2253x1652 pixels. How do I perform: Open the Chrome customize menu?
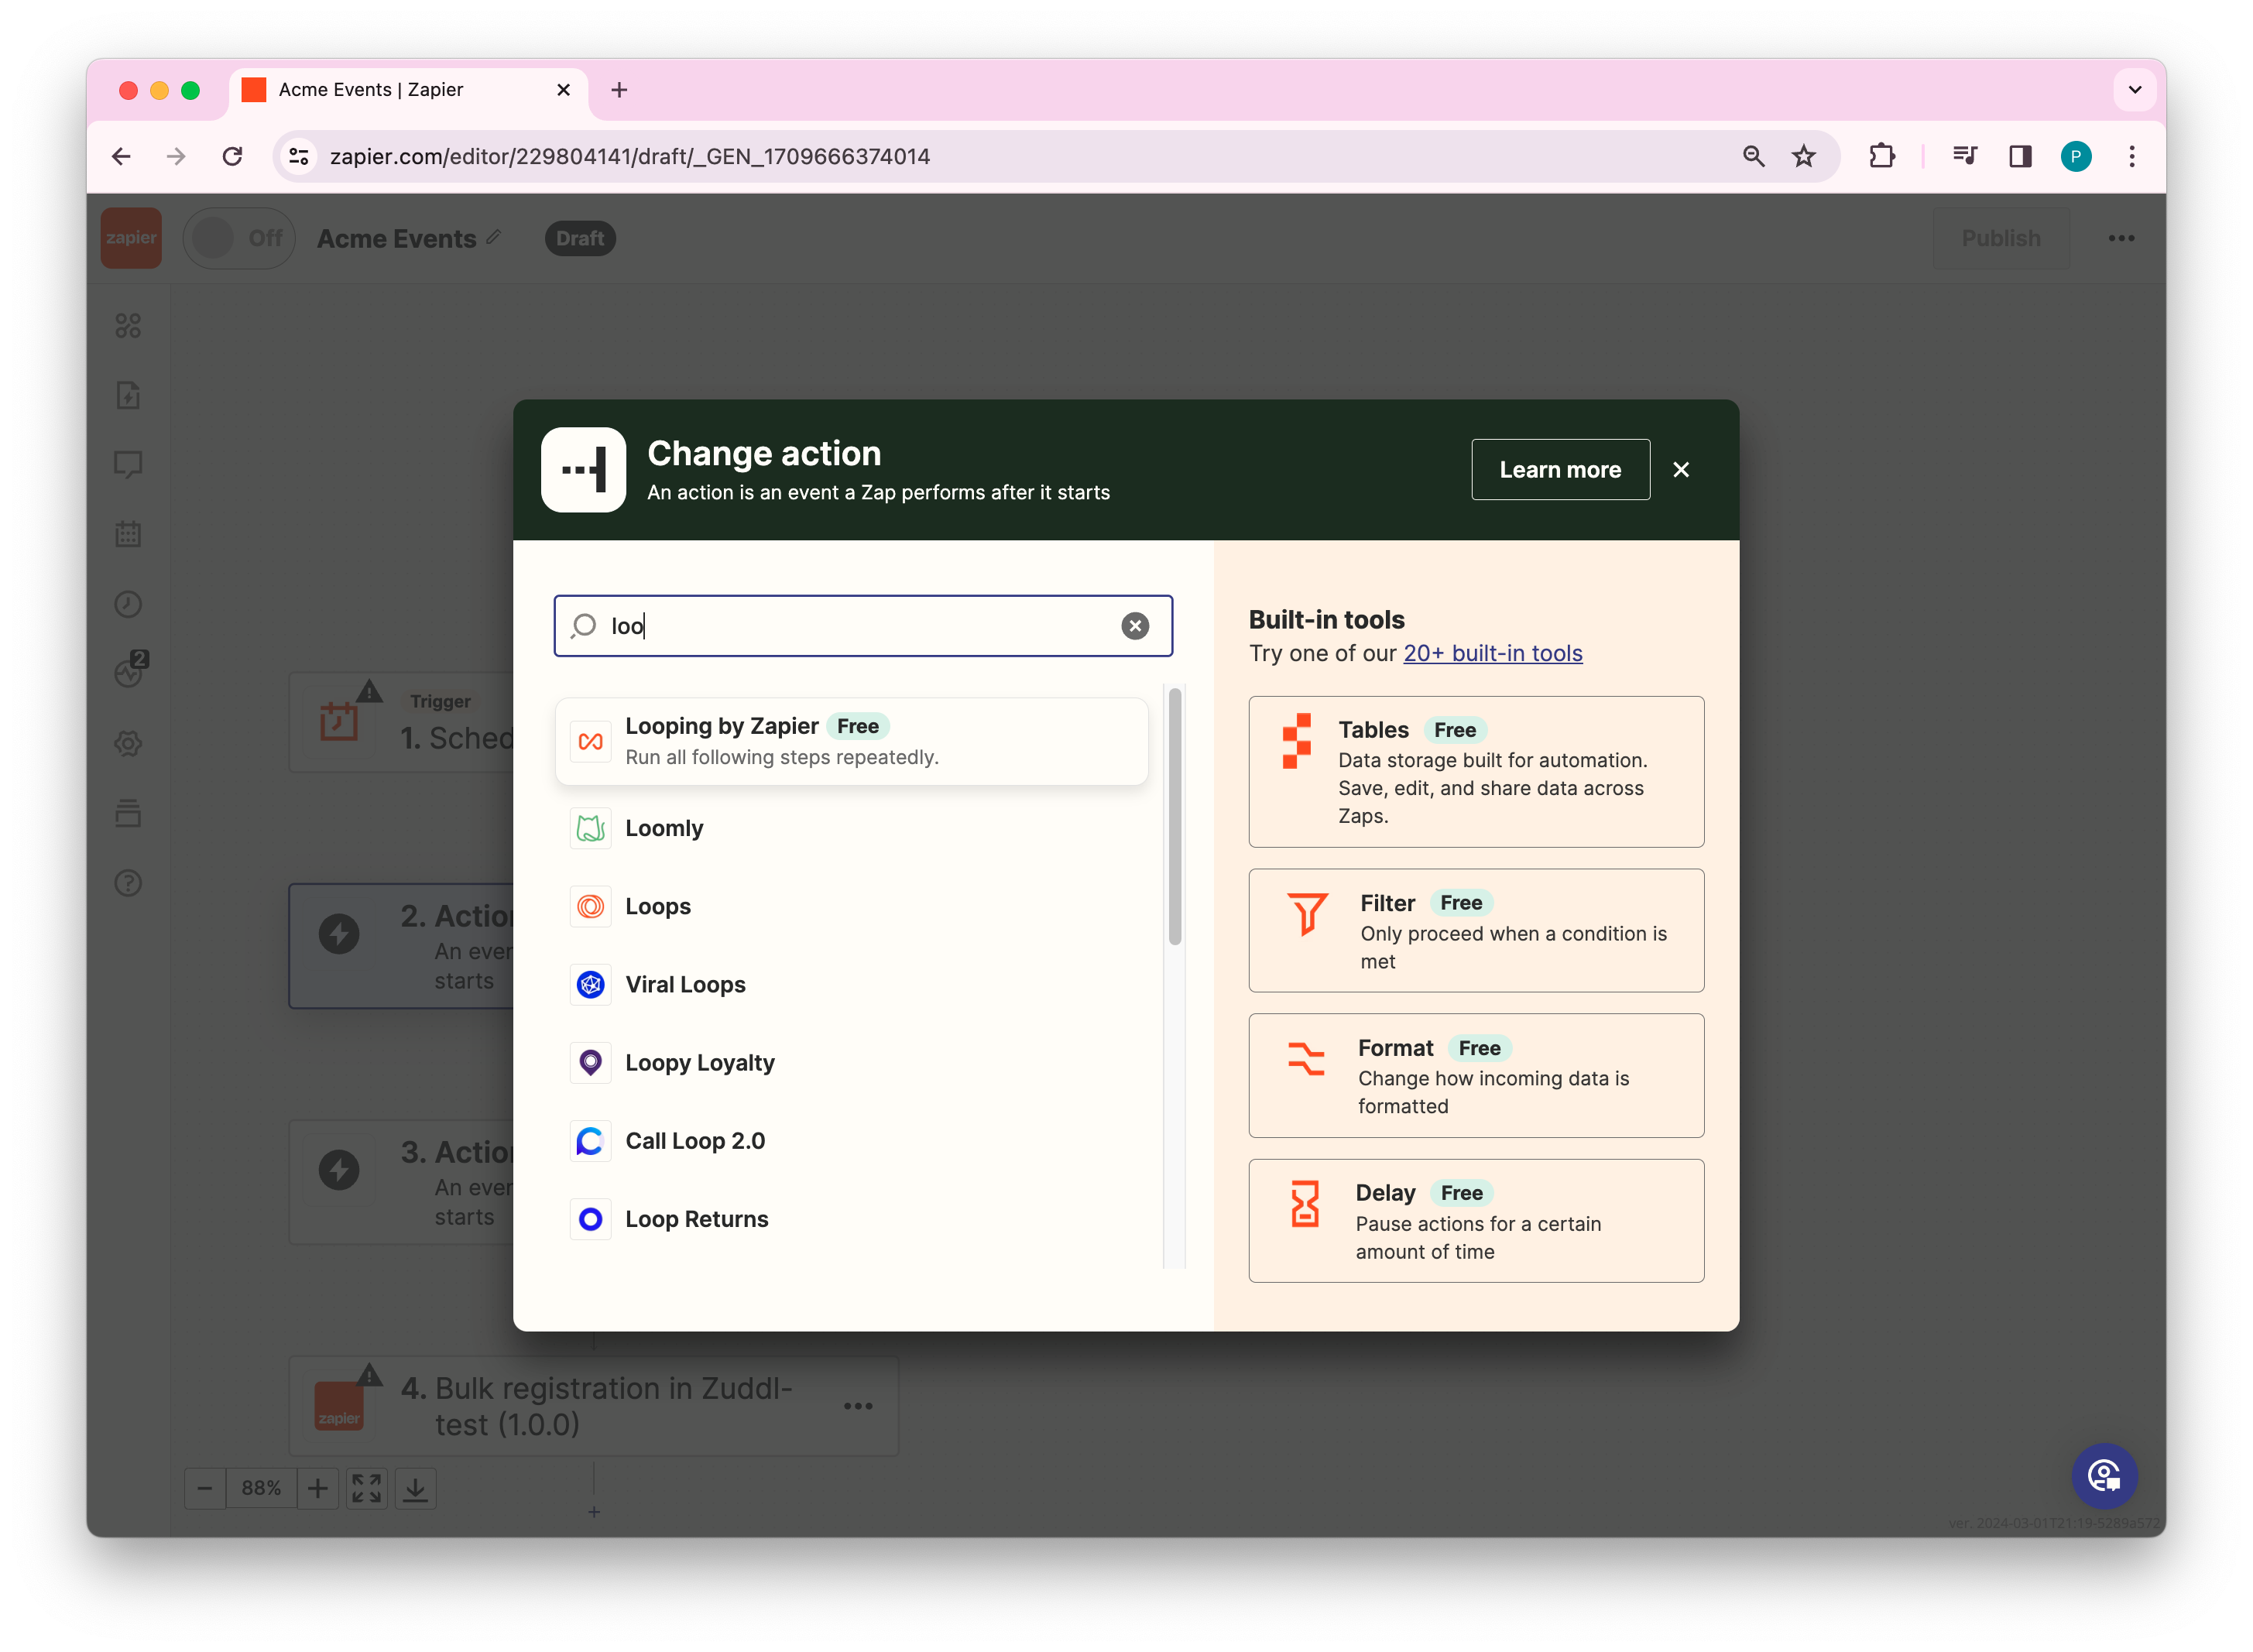2131,156
